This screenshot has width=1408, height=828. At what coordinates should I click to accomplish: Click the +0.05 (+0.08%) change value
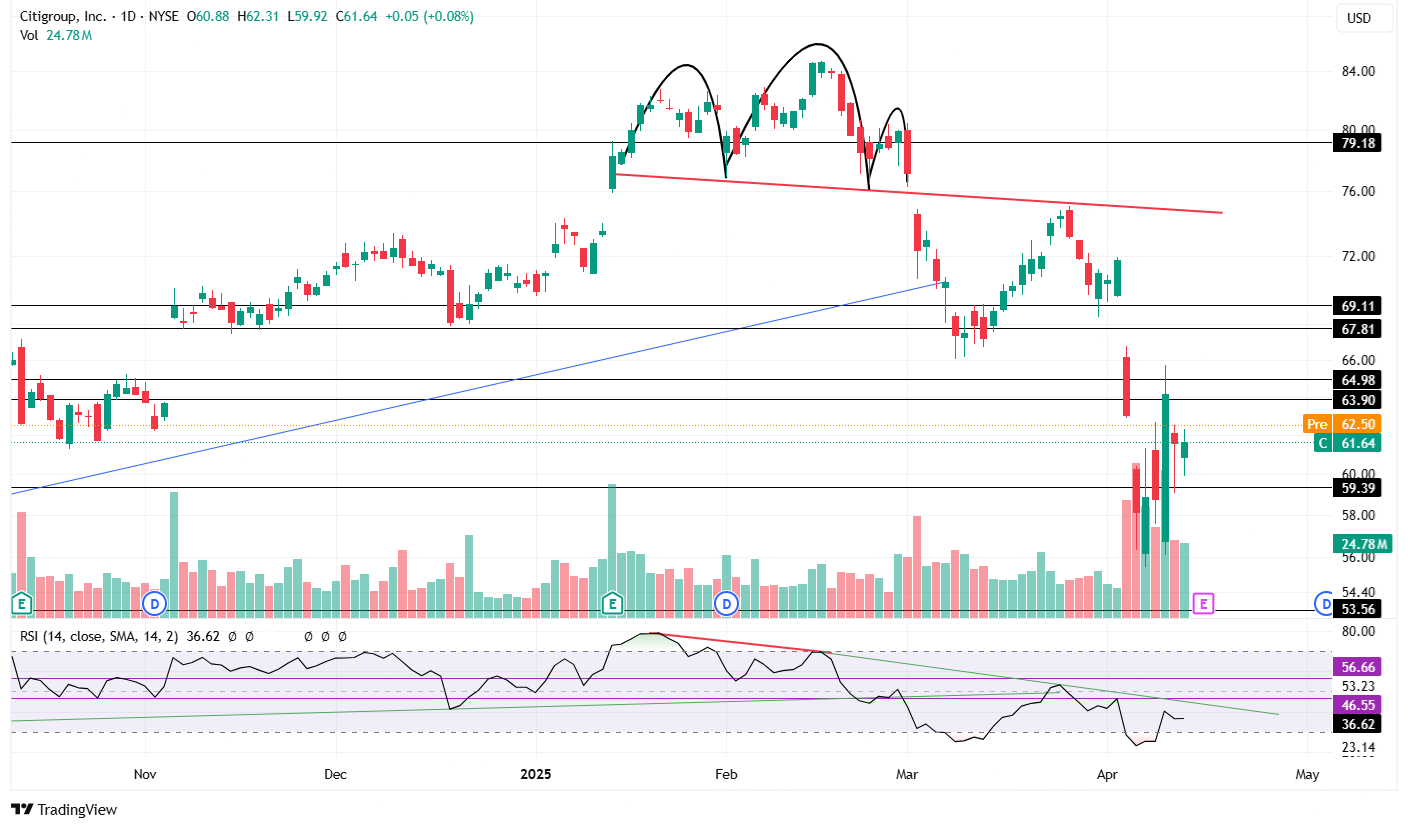click(429, 17)
